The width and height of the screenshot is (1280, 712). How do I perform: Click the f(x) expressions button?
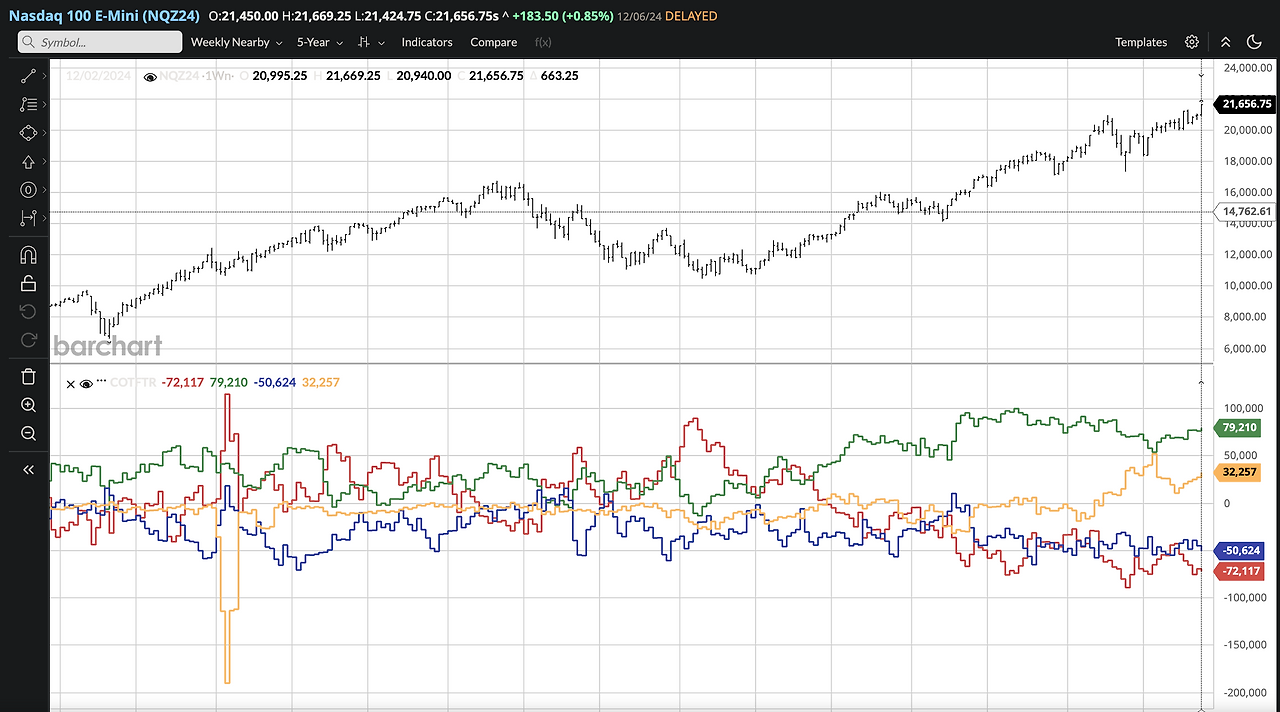[544, 42]
